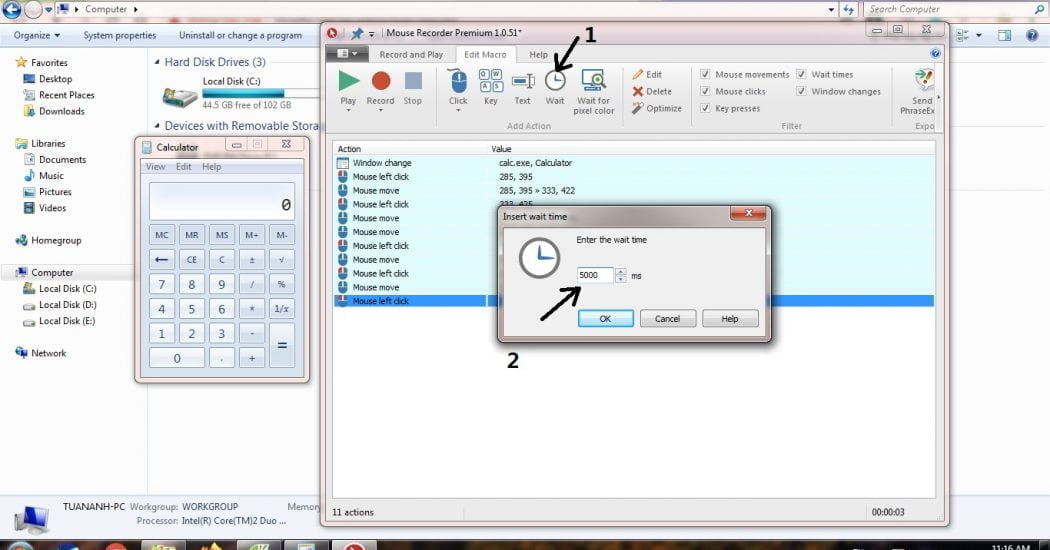Open the Record dropdown arrow
This screenshot has height=550, width=1050.
[380, 110]
